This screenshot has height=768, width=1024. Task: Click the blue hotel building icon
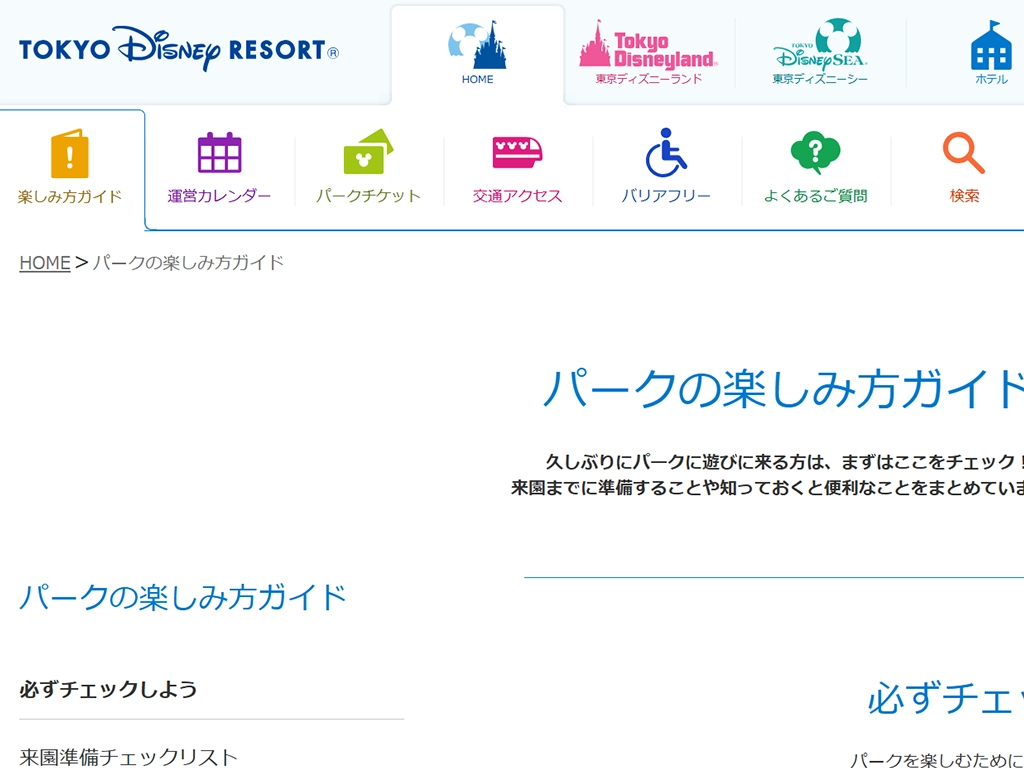point(991,45)
